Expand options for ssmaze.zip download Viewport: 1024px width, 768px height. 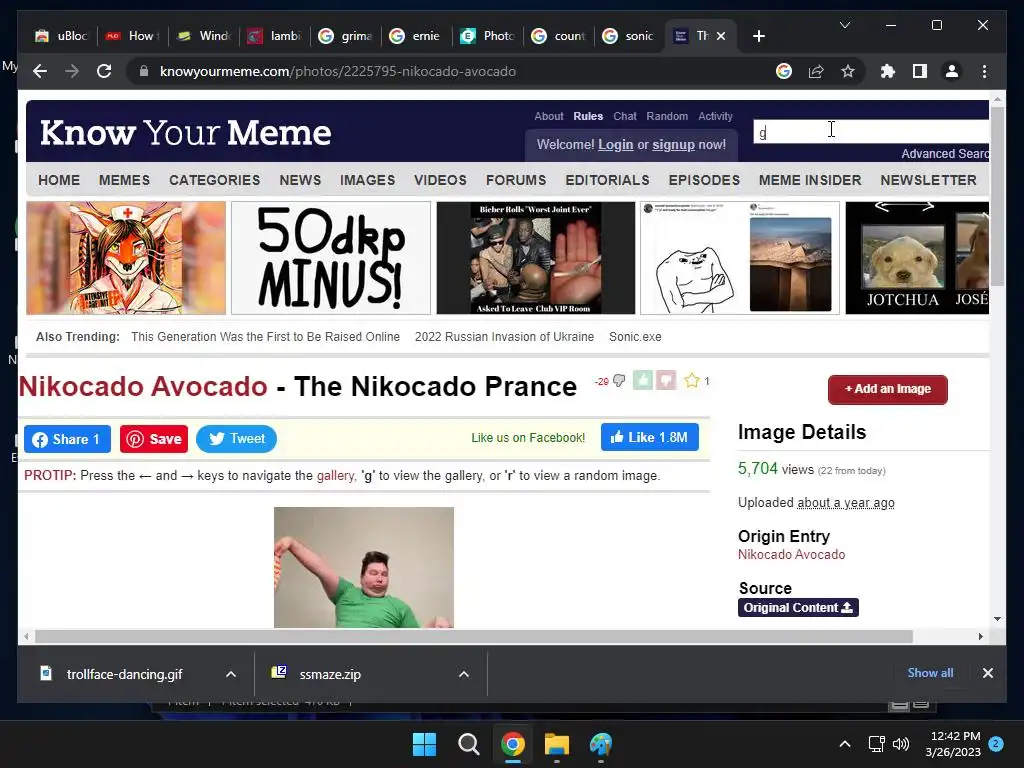click(x=464, y=674)
